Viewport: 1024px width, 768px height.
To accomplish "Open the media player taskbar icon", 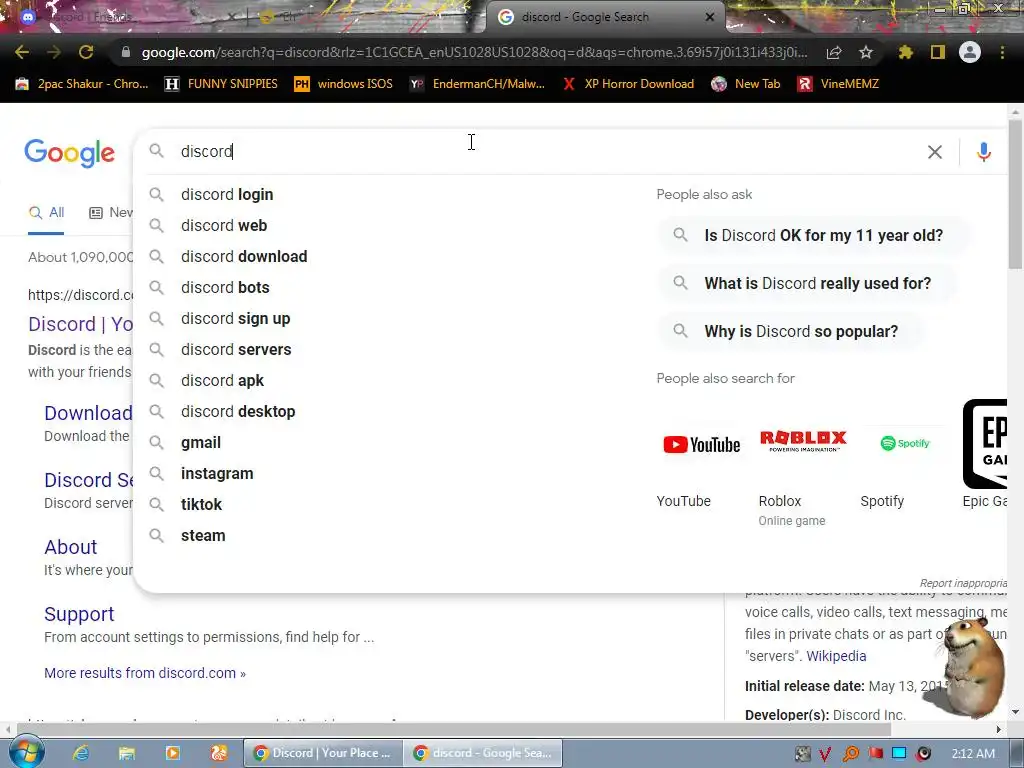I will coord(172,753).
